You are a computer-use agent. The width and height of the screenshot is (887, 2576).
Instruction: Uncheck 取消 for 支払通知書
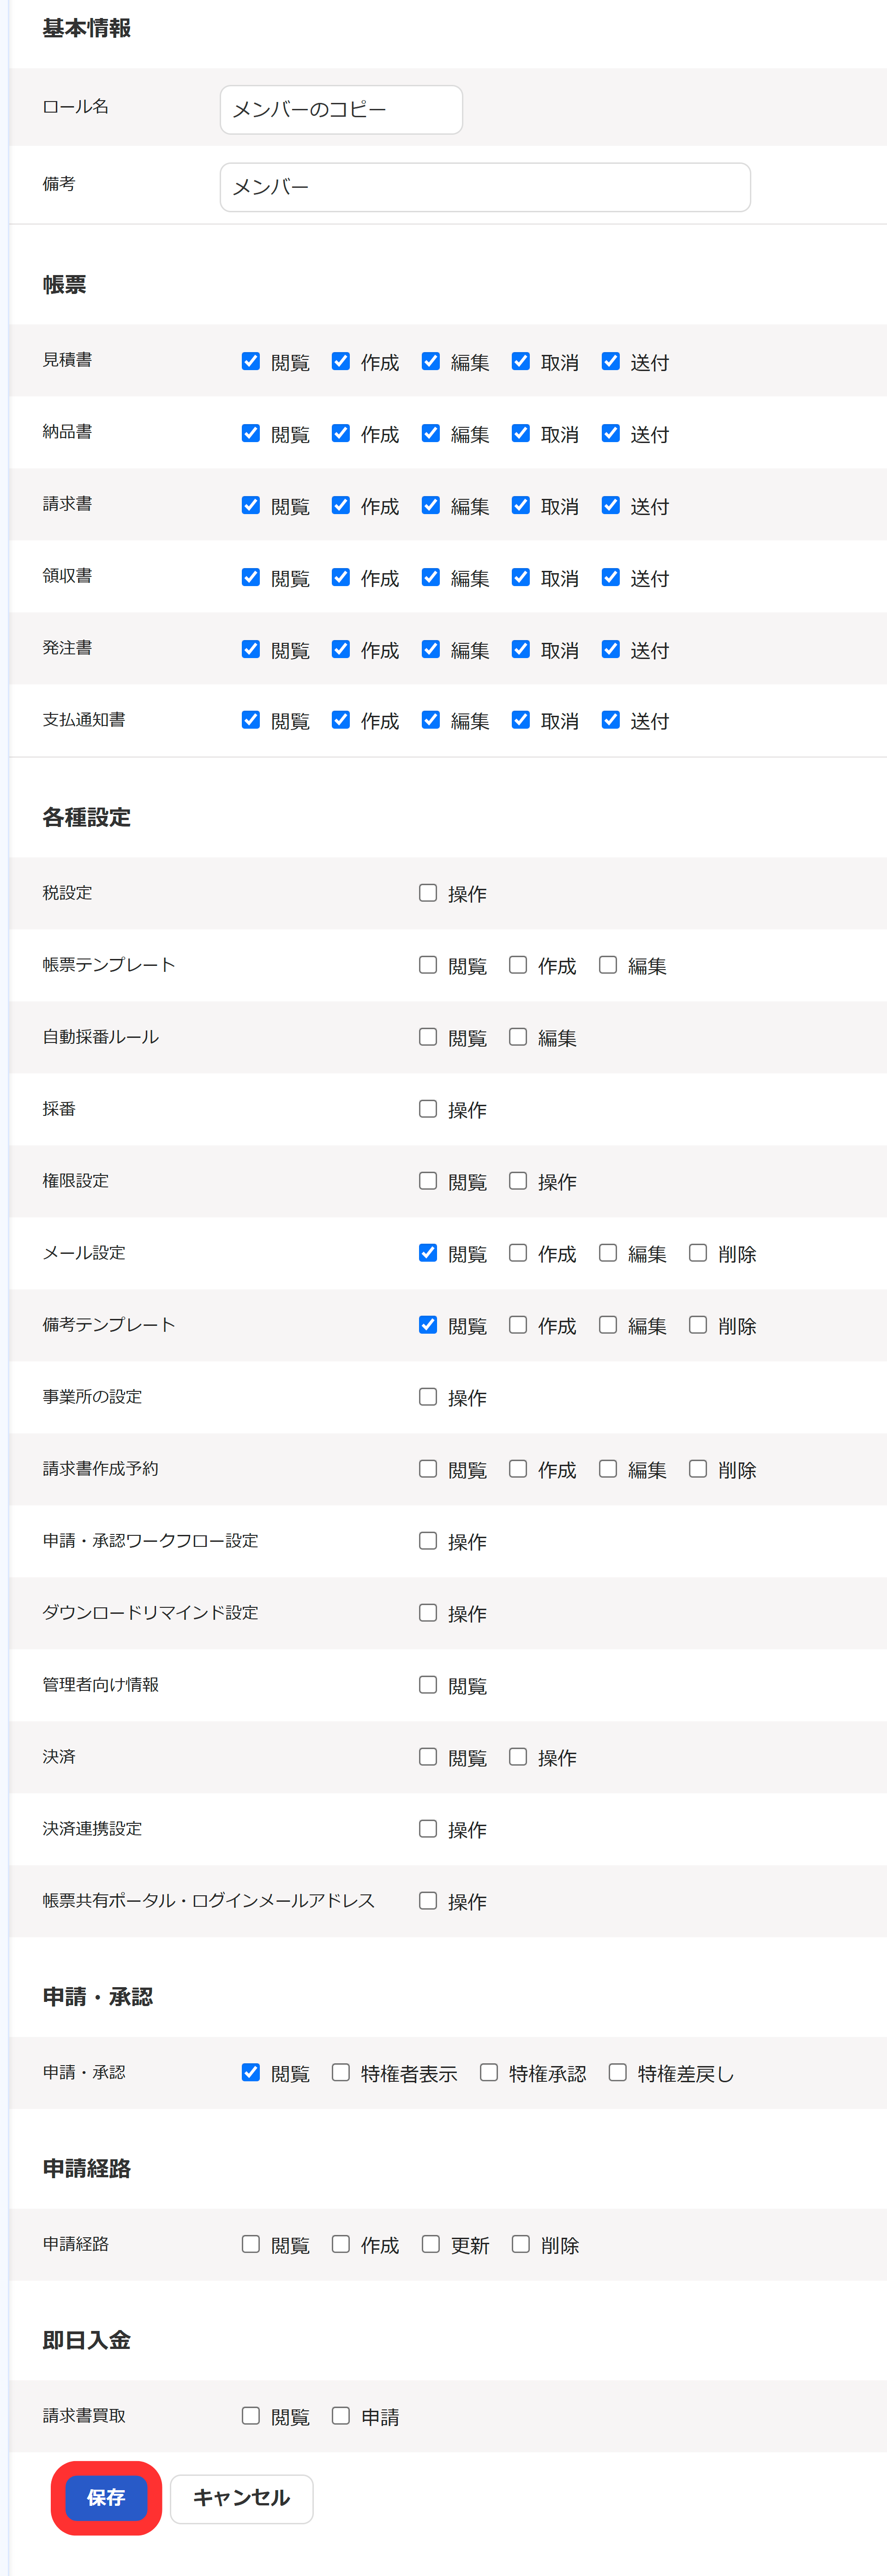click(521, 720)
